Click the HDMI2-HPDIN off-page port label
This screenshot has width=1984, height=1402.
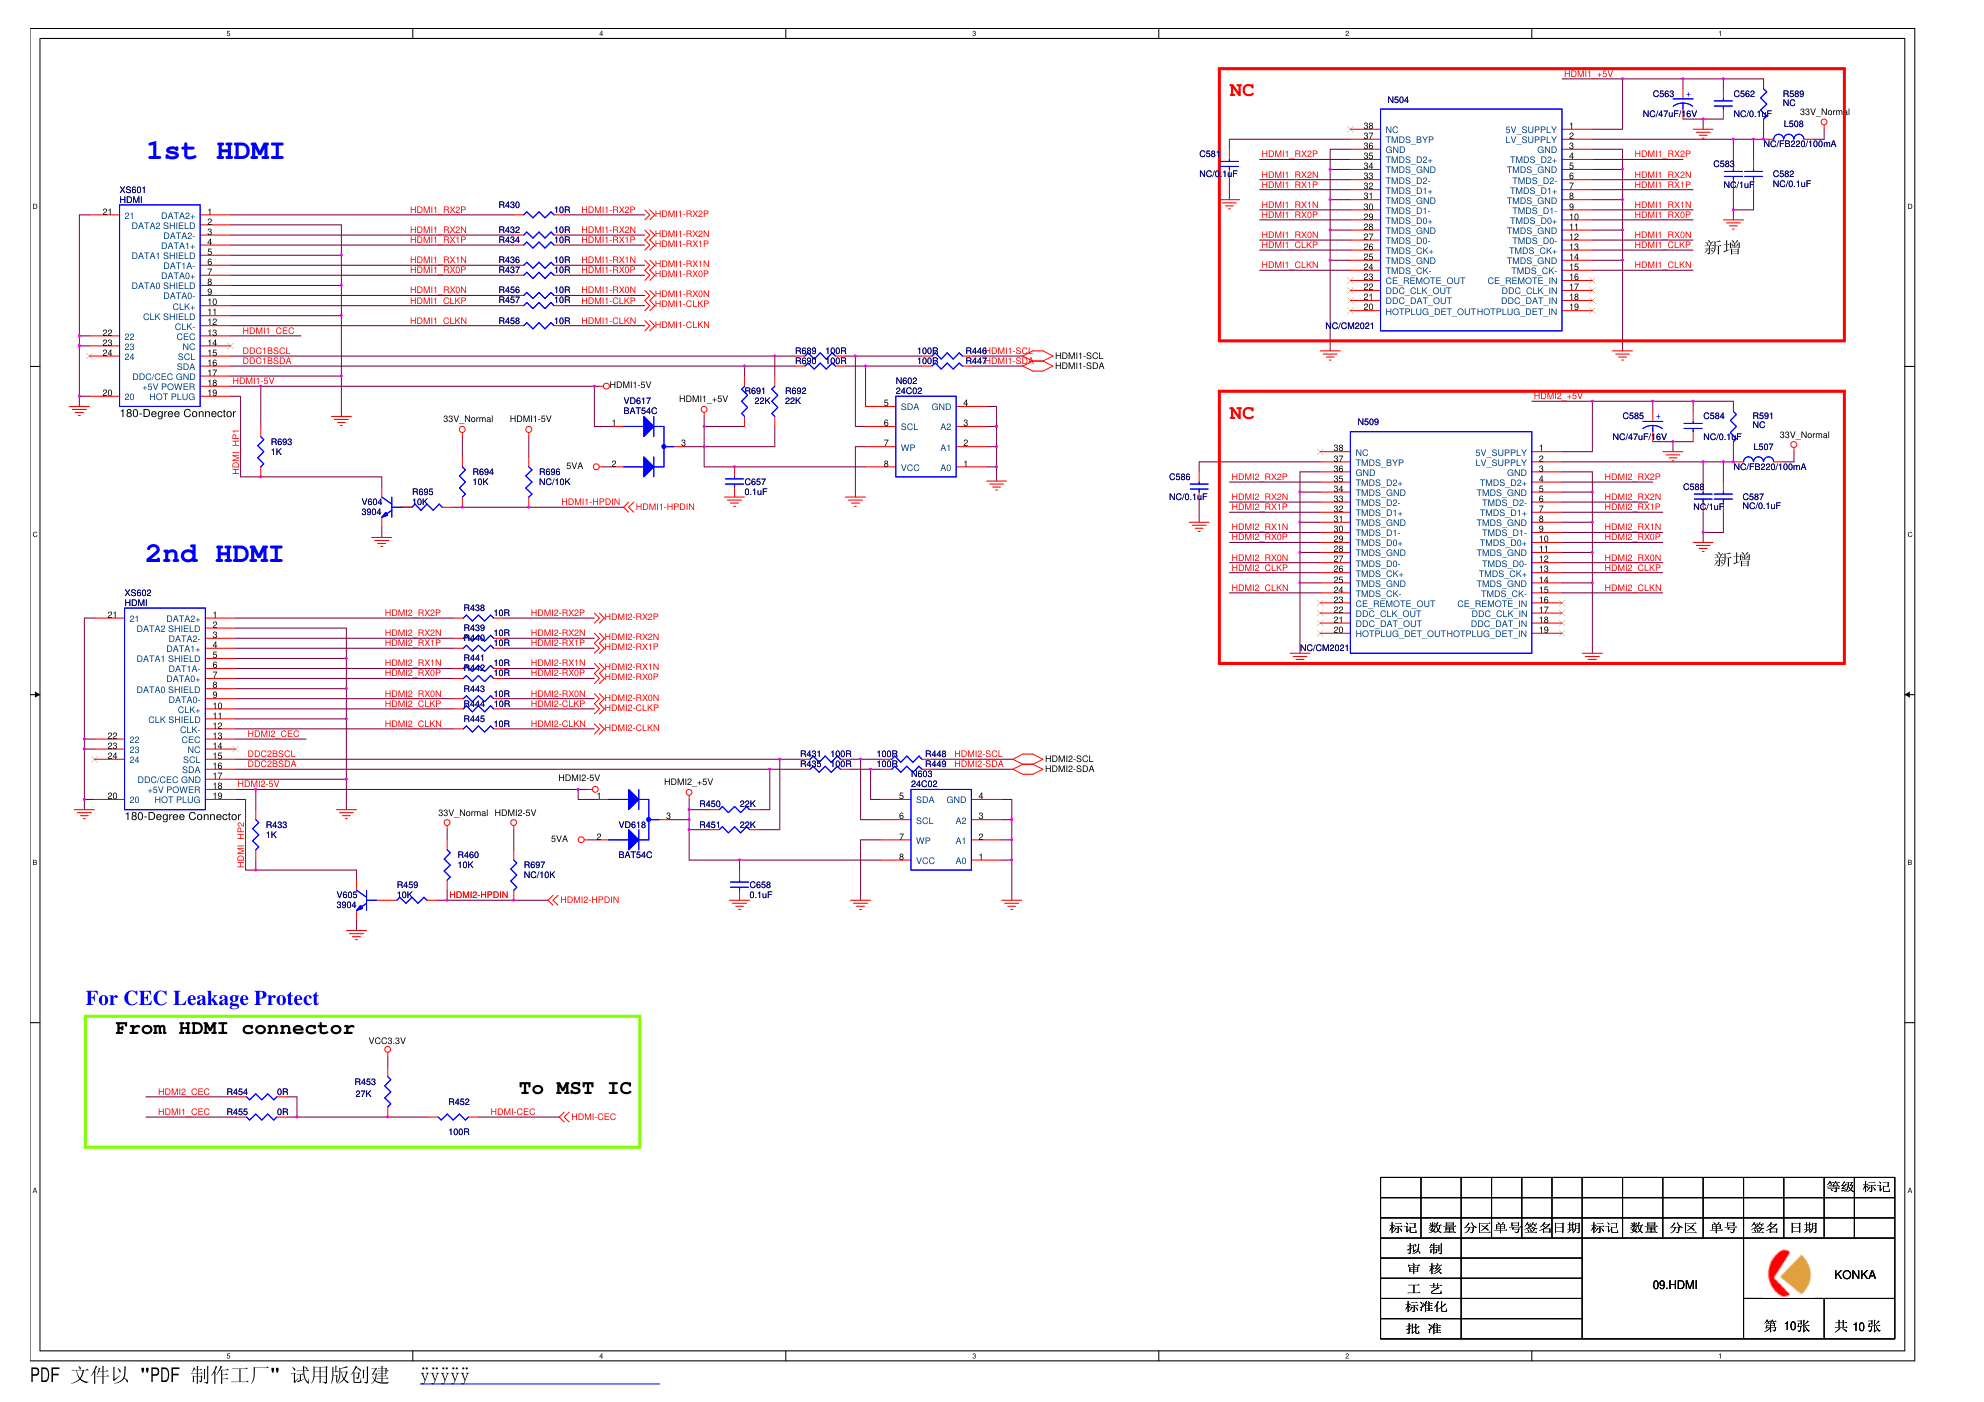(590, 900)
